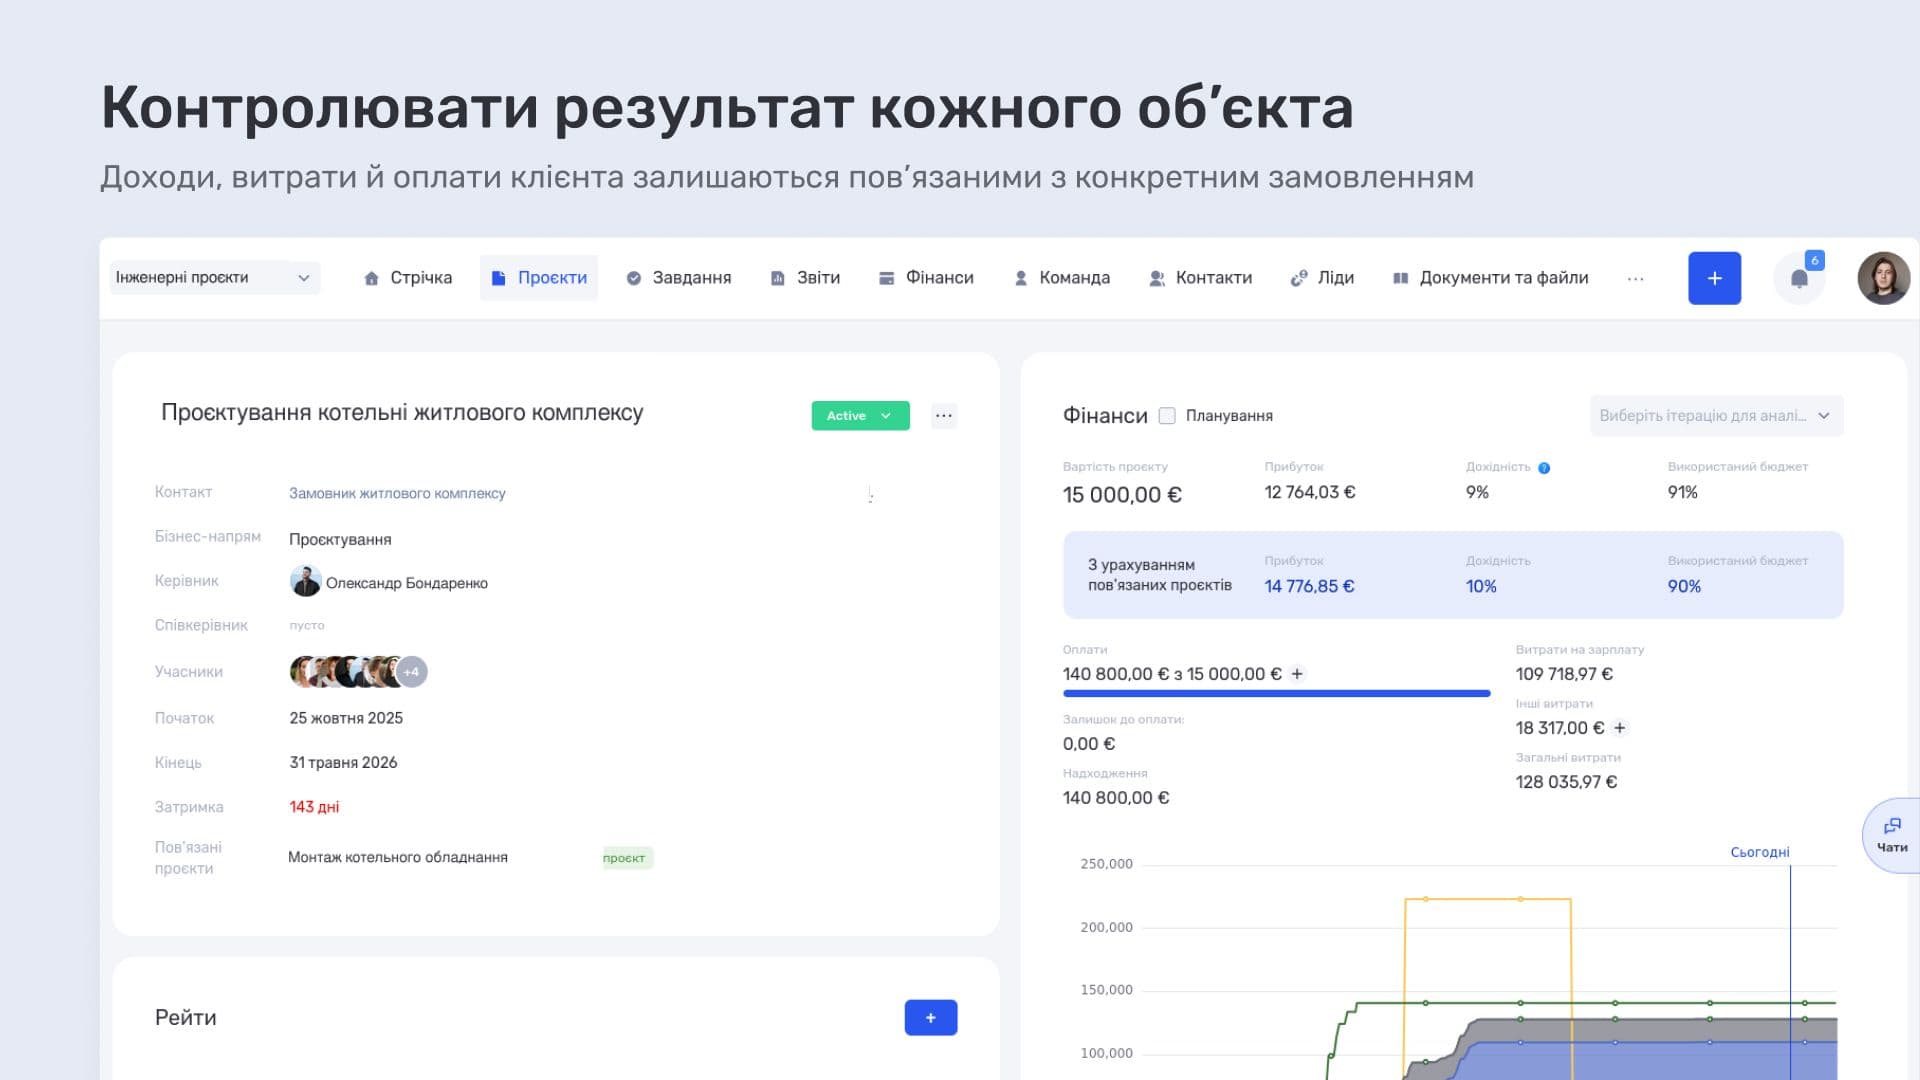Open the notifications bell

[x=1799, y=278]
